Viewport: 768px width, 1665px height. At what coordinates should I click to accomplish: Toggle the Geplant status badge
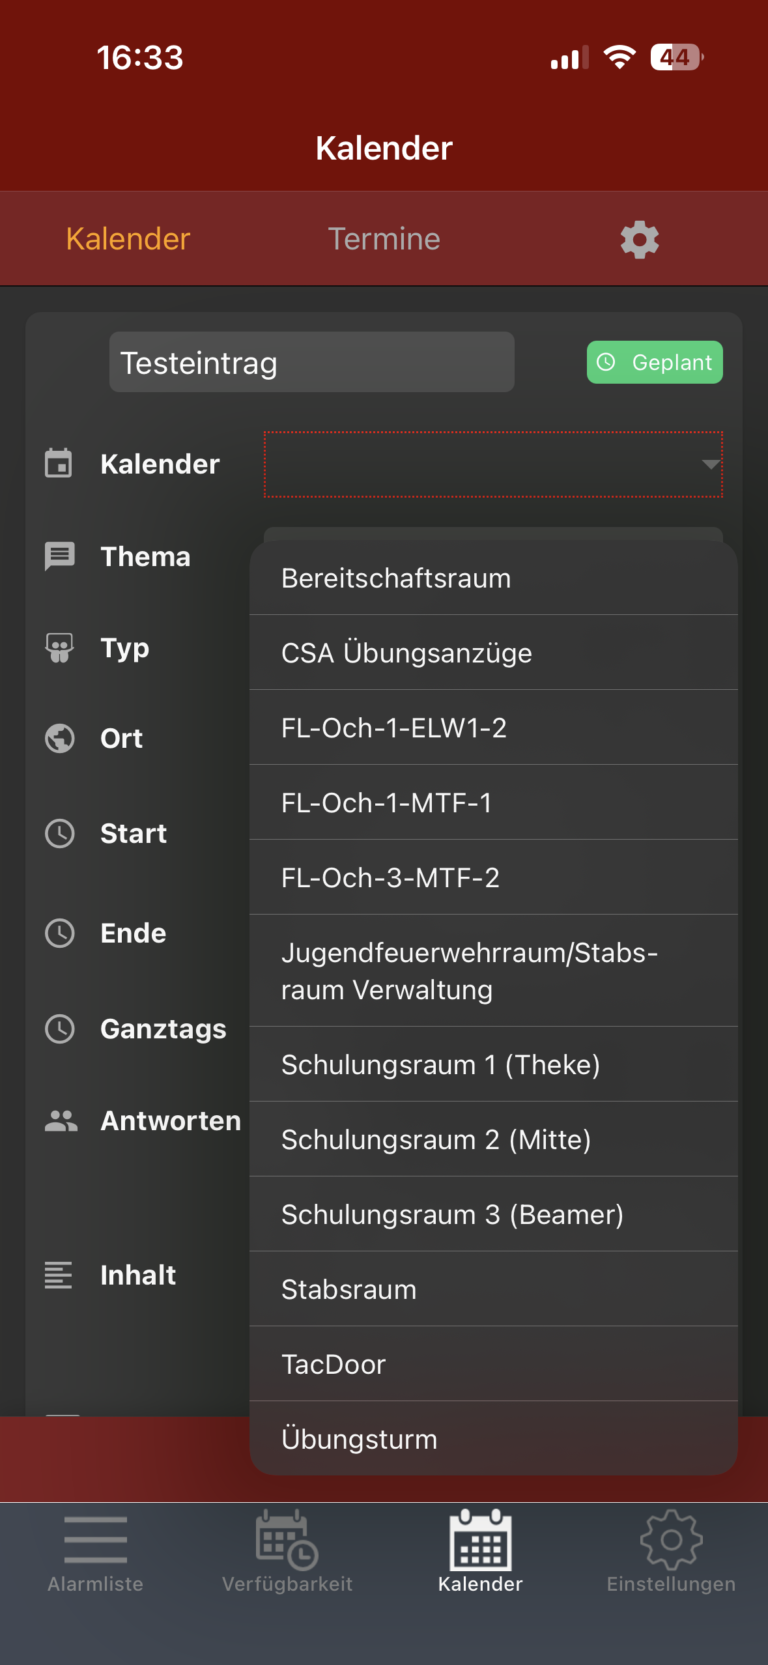(x=655, y=362)
